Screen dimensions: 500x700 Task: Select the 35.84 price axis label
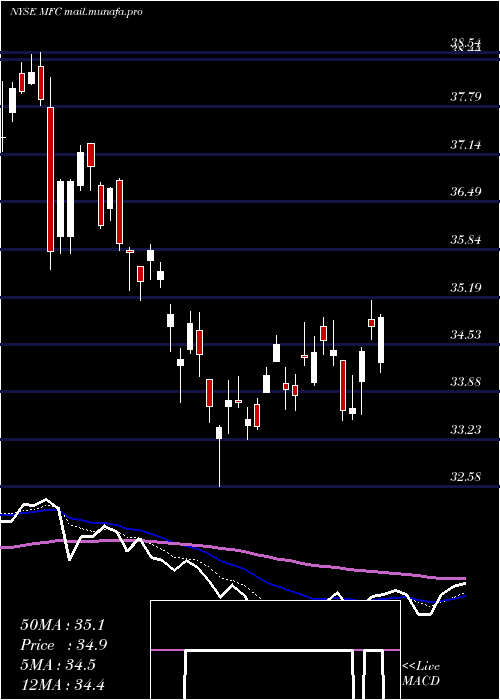(466, 240)
